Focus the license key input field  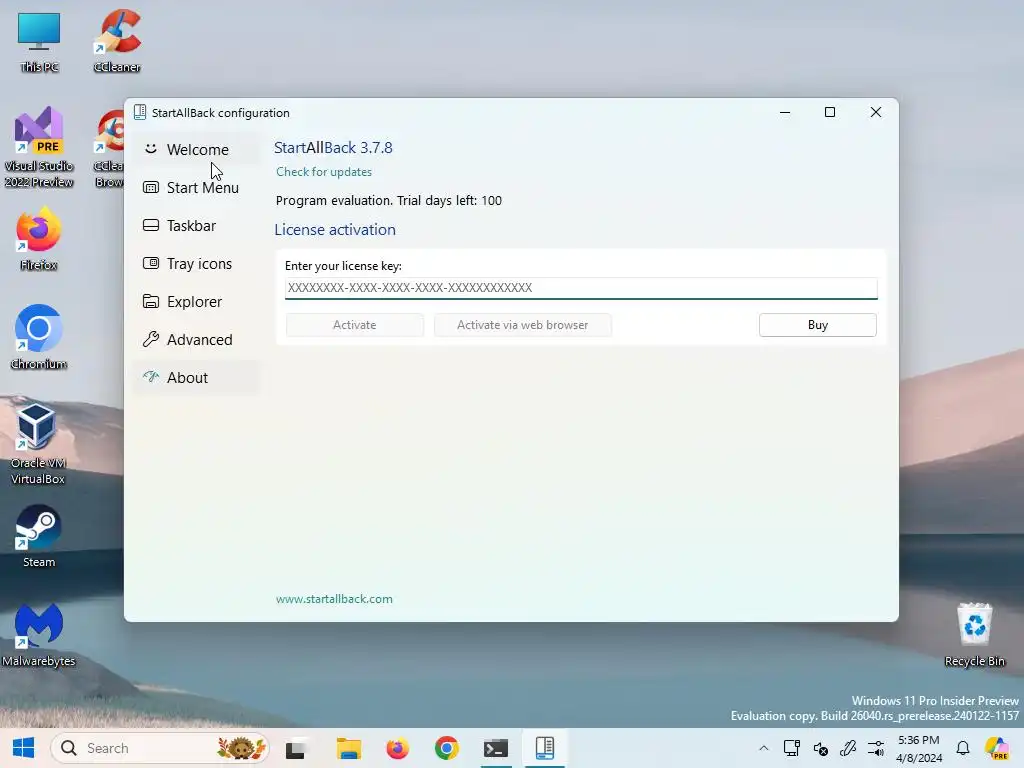click(581, 288)
